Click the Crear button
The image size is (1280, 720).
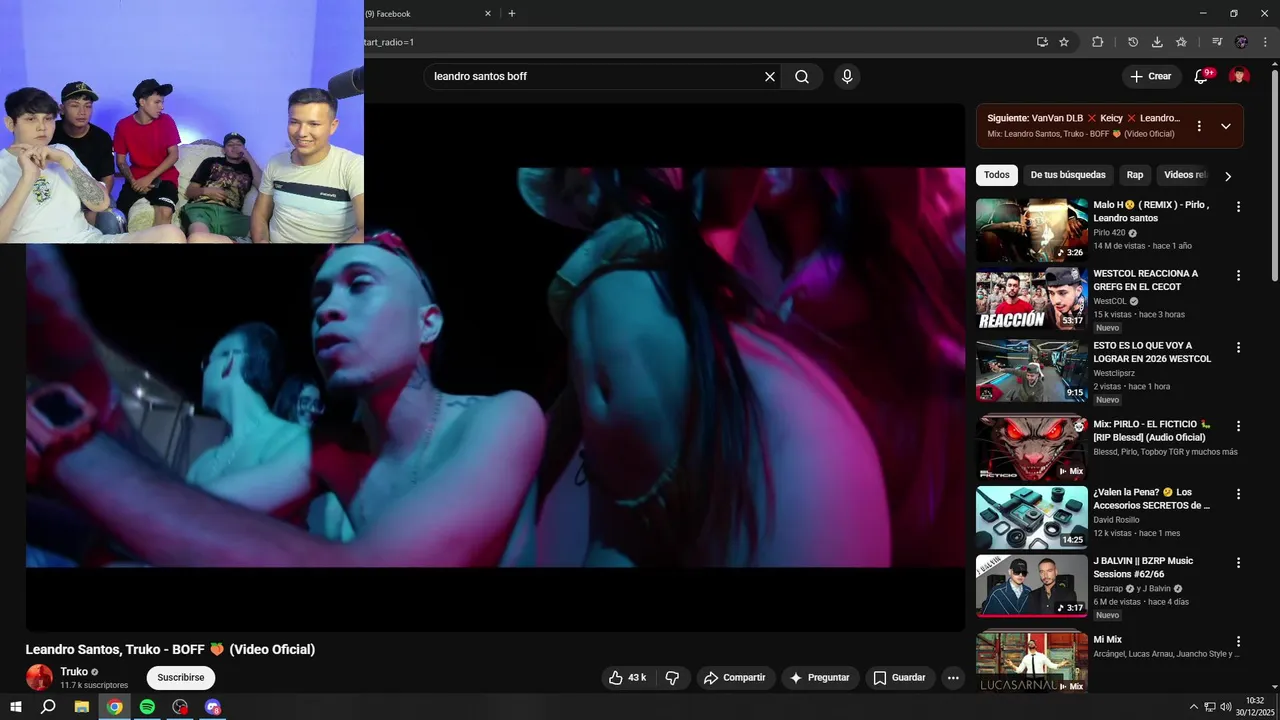click(1150, 76)
